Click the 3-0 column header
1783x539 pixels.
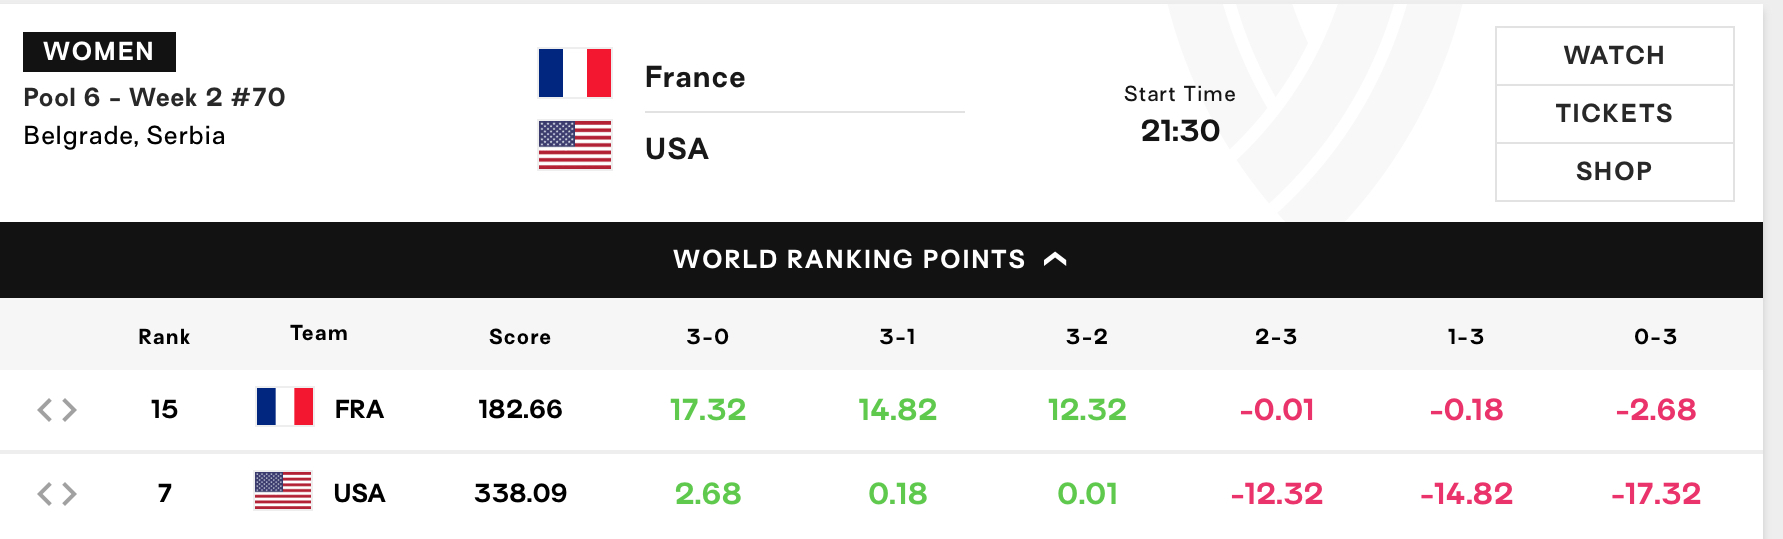tap(708, 337)
